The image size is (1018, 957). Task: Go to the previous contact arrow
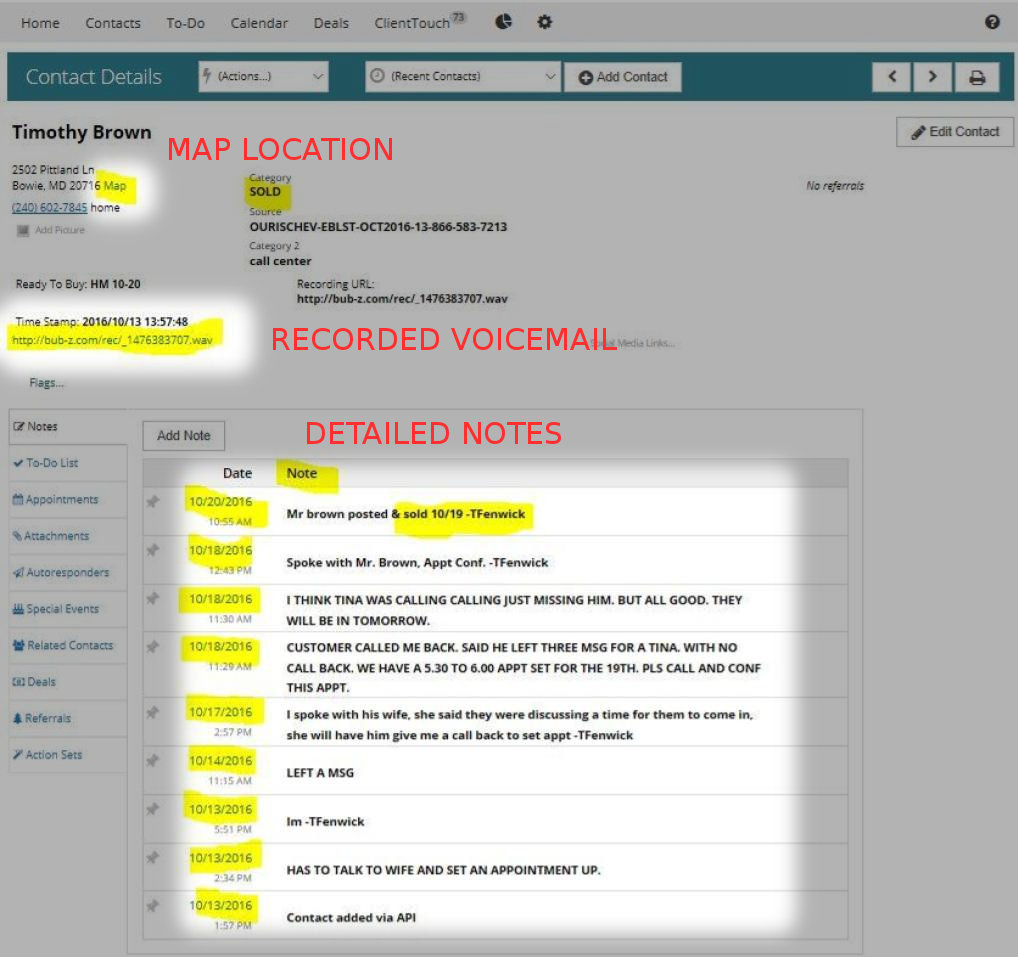coord(892,77)
